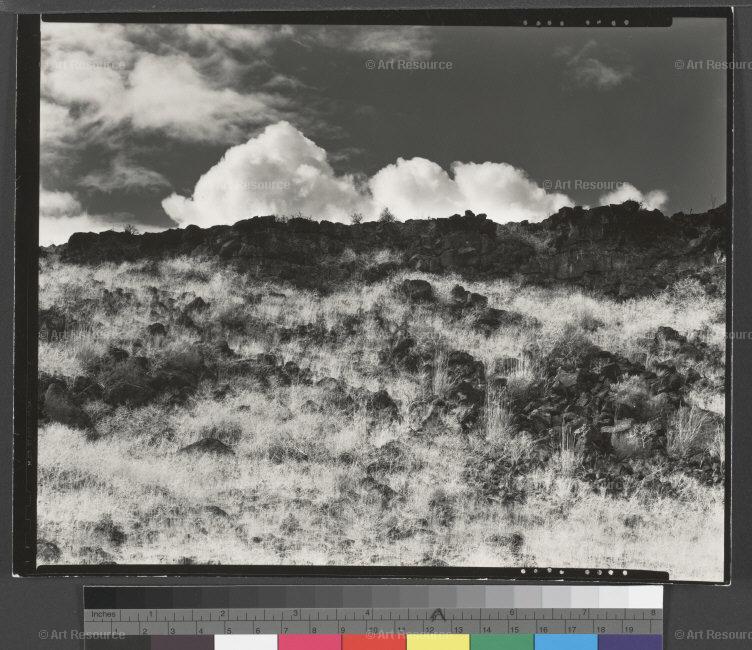Click the "A" marker on the ruler
Image resolution: width=752 pixels, height=650 pixels.
(437, 615)
